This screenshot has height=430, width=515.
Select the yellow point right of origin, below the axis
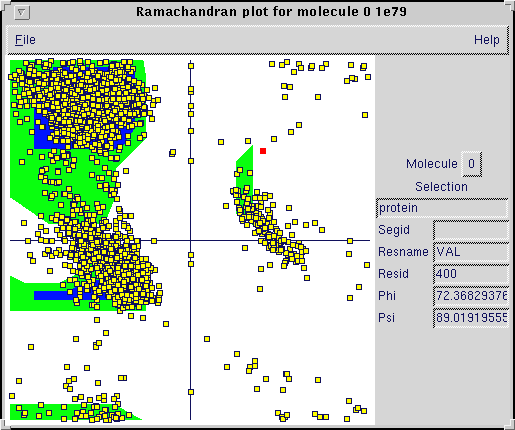(x=245, y=248)
